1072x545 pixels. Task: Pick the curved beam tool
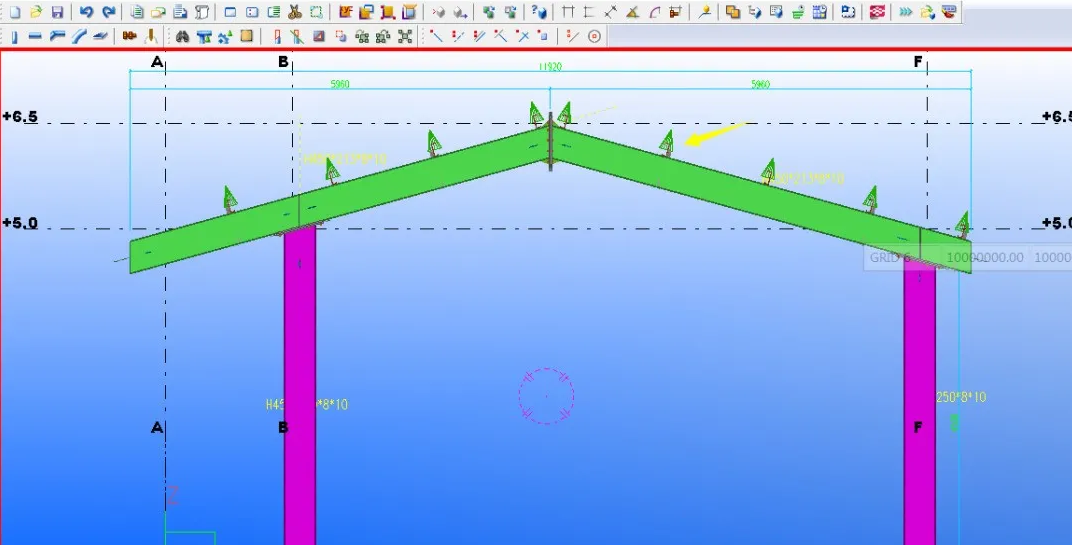[x=78, y=36]
